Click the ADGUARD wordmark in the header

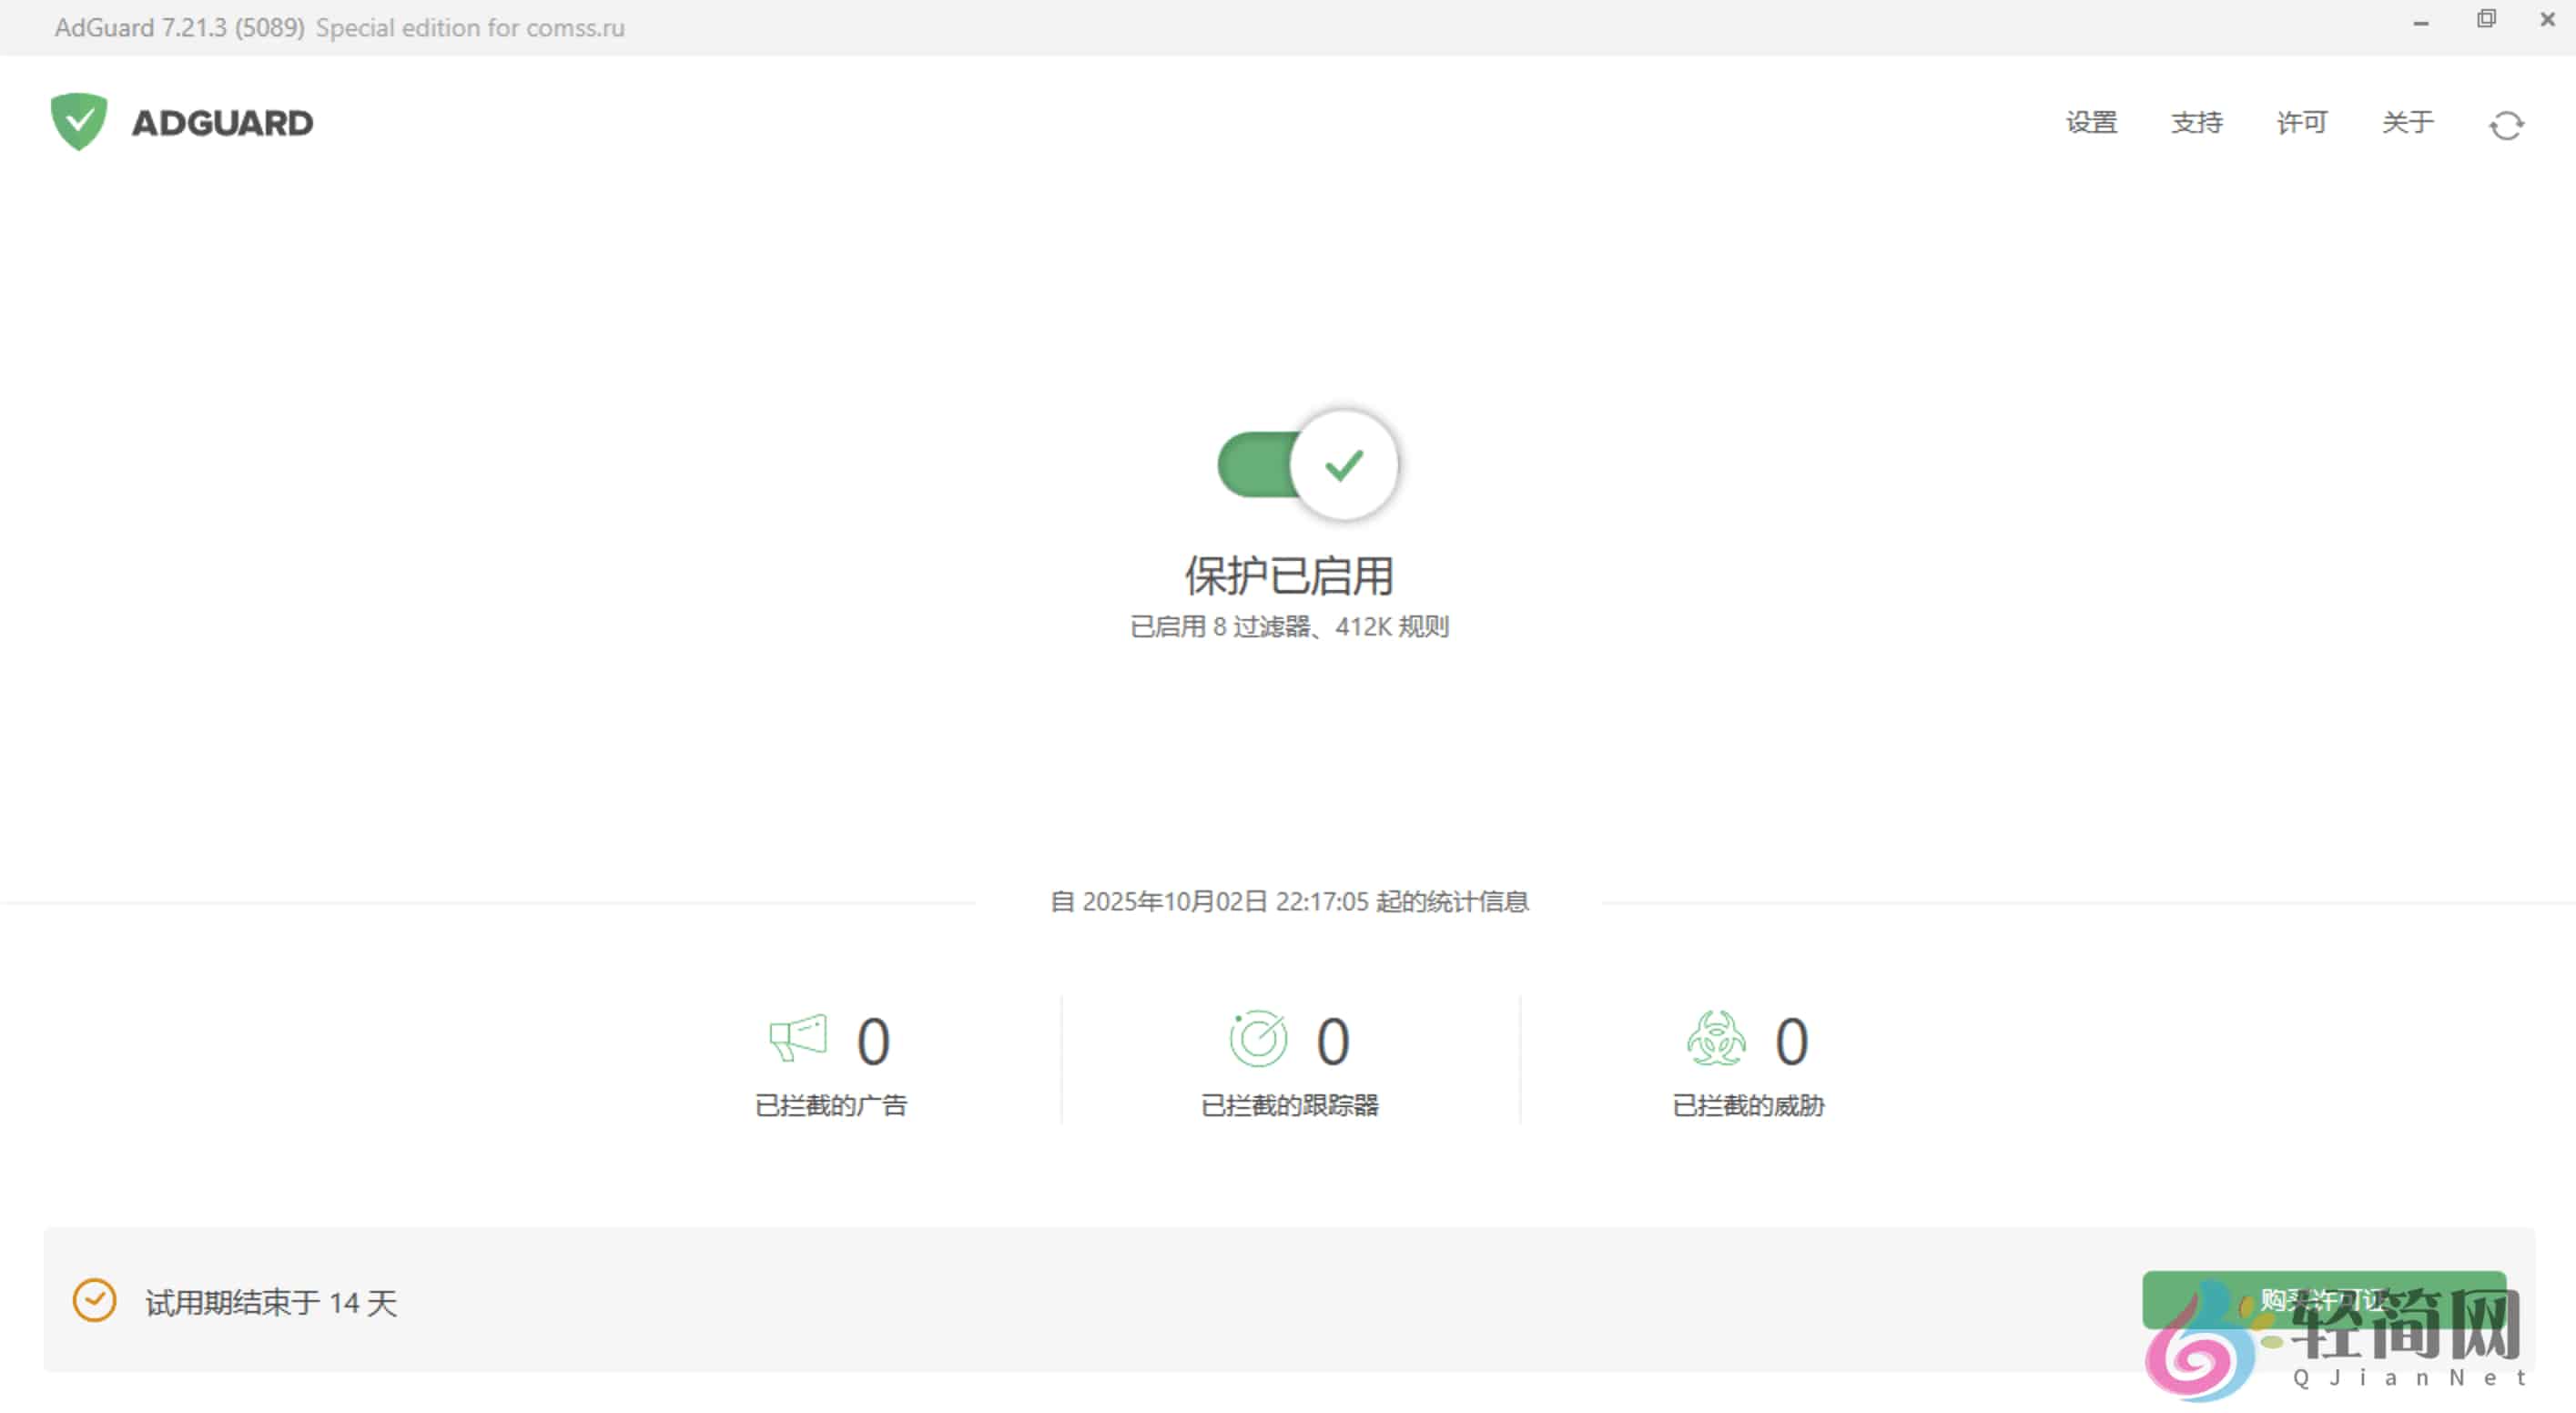[x=220, y=121]
